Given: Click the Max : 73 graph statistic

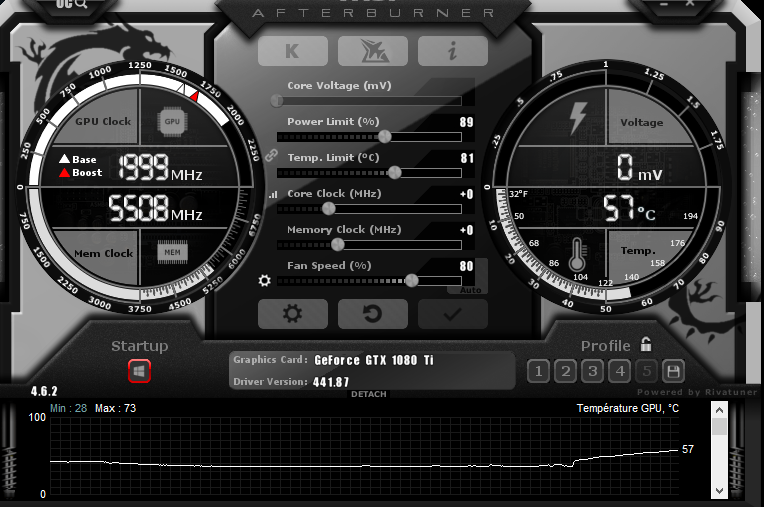Looking at the screenshot, I should pos(115,408).
